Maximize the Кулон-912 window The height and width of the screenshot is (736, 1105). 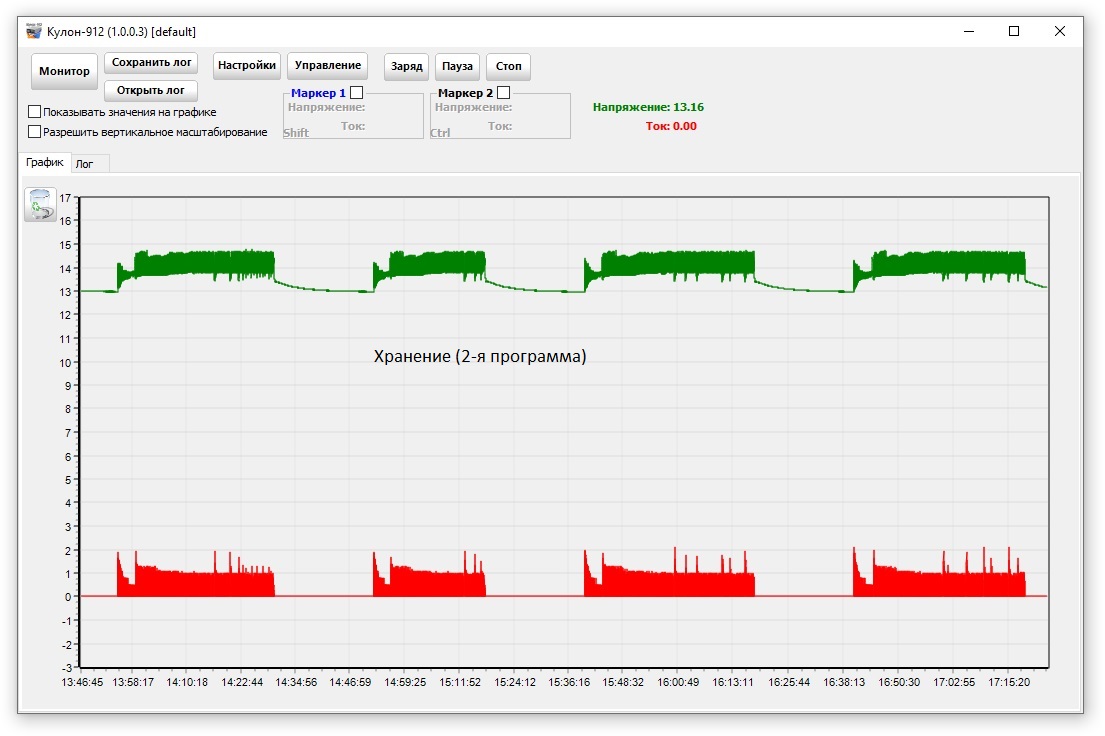1014,32
